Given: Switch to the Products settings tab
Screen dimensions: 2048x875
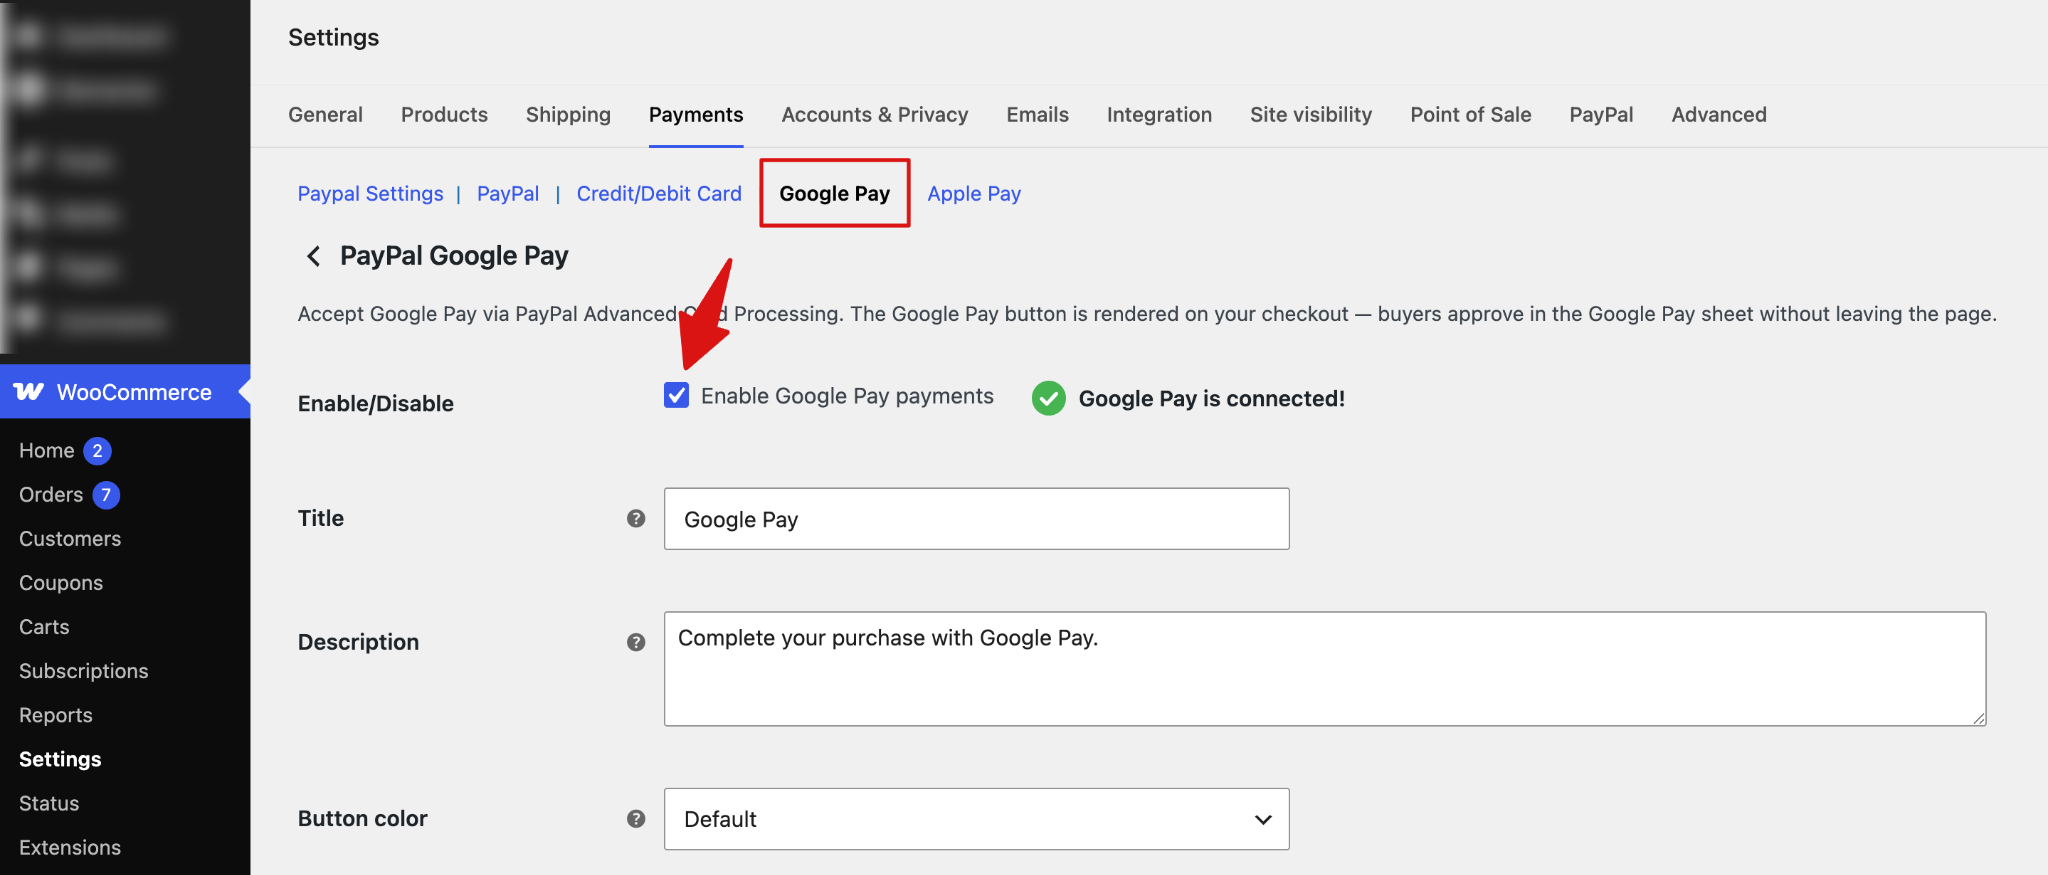Looking at the screenshot, I should coord(444,115).
